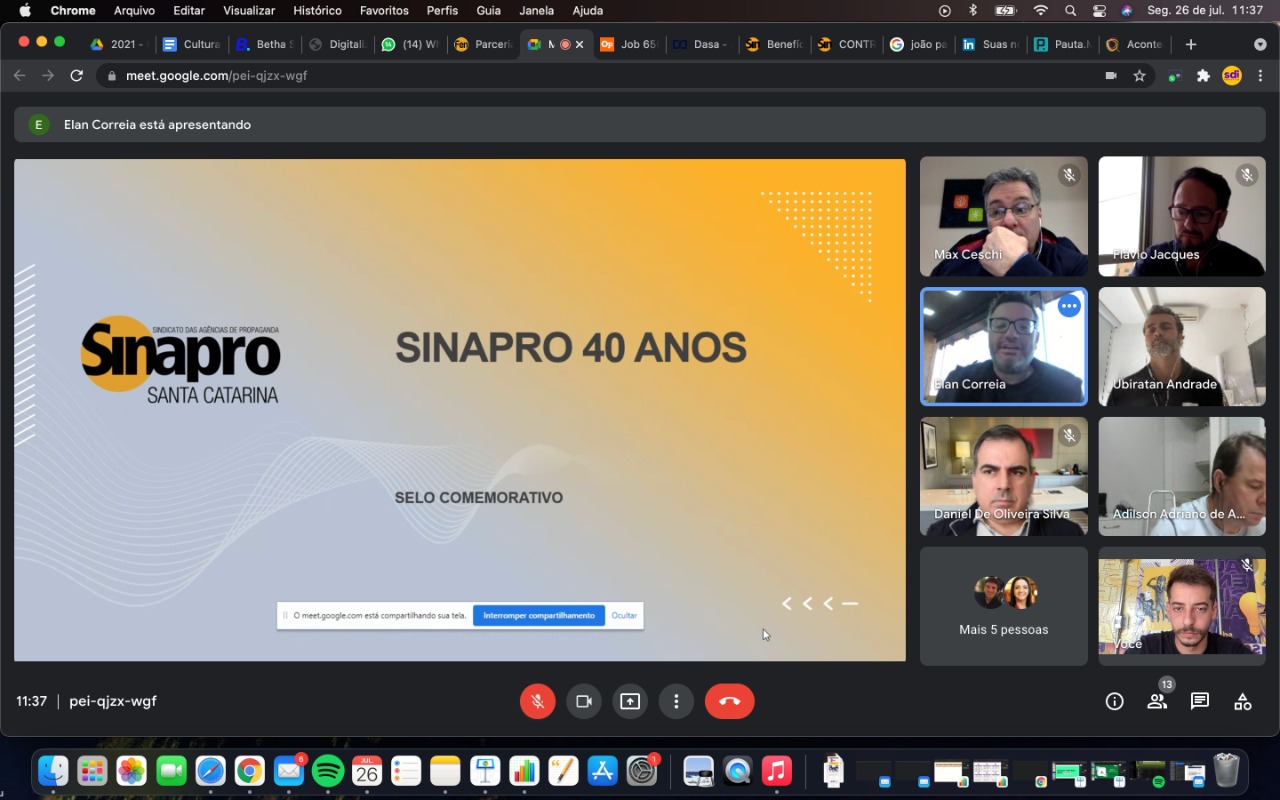Viewport: 1280px width, 800px height.
Task: Switch to the Pauta tab
Action: 1062,44
